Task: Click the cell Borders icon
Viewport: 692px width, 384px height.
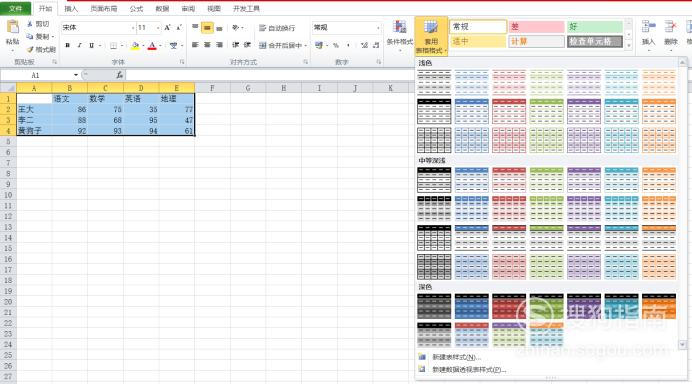Action: 113,45
